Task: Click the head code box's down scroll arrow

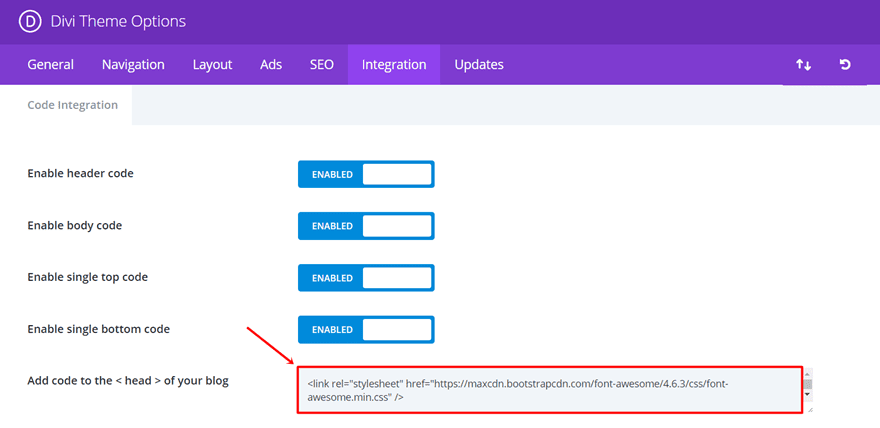Action: 808,394
